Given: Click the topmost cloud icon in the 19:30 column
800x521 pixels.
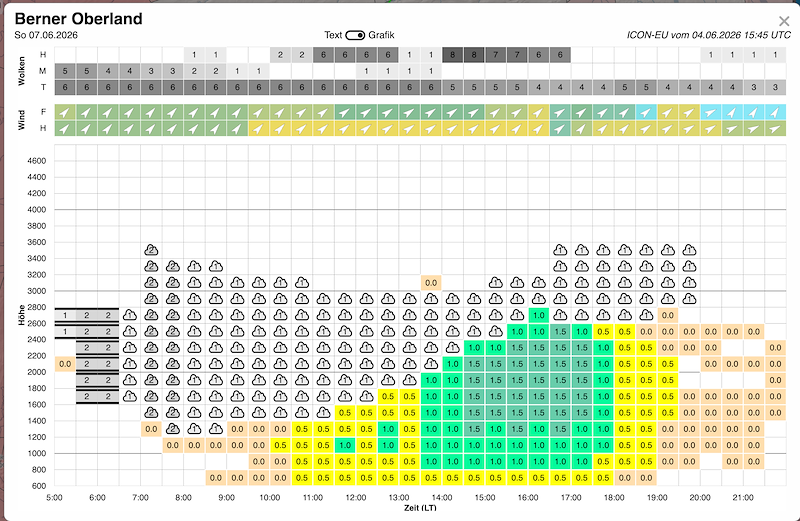Looking at the screenshot, I should (689, 250).
